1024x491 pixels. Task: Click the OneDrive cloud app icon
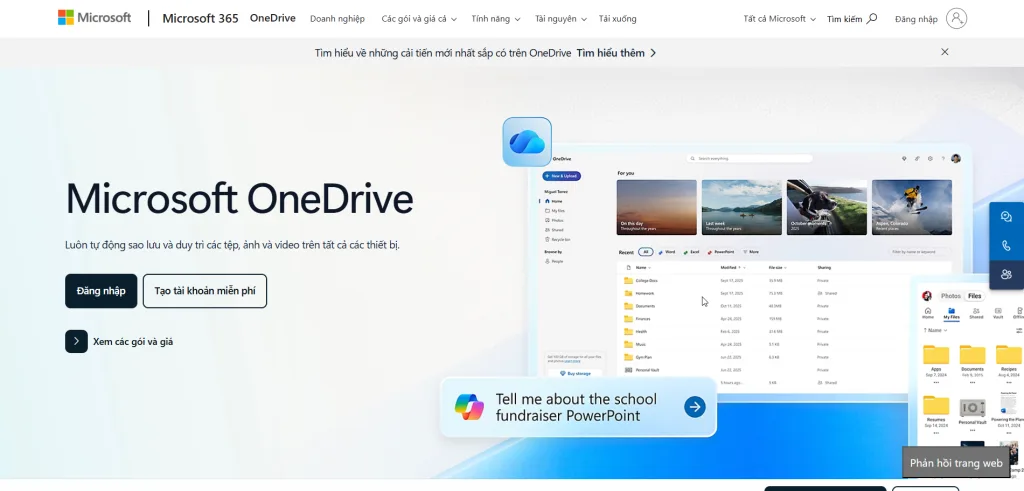pyautogui.click(x=527, y=142)
